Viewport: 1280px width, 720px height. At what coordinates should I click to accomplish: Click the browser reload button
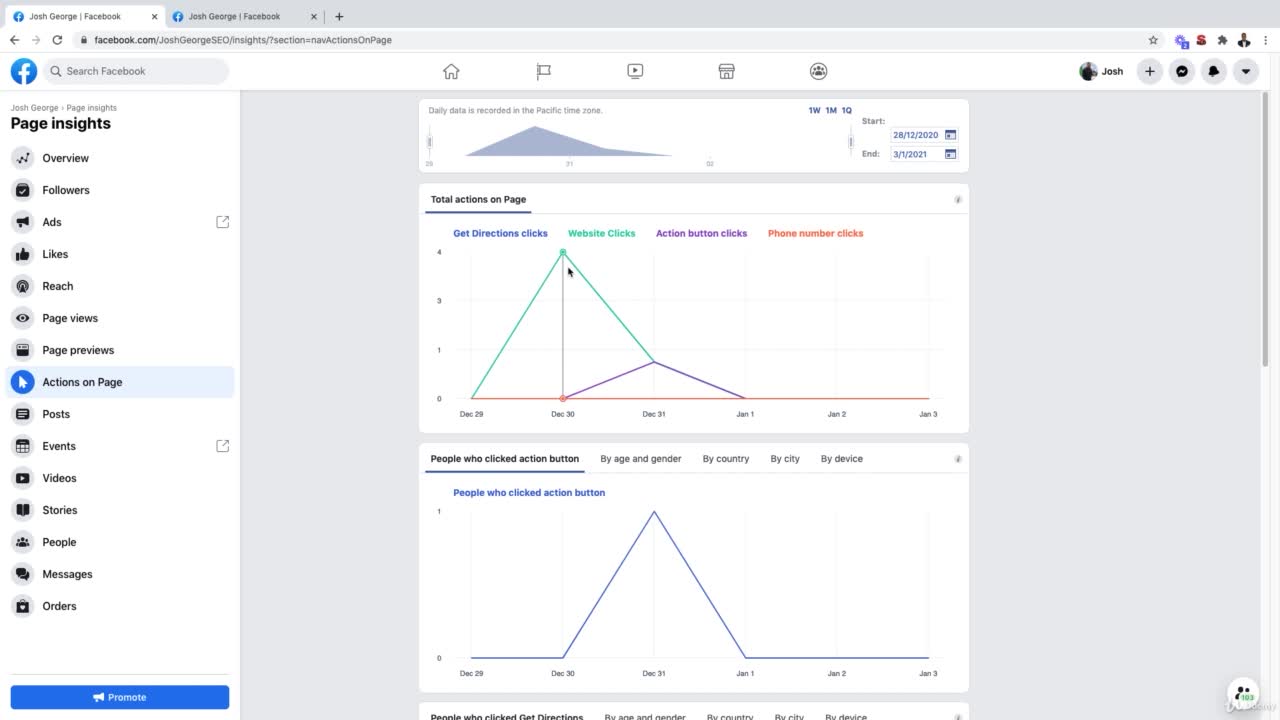(57, 40)
